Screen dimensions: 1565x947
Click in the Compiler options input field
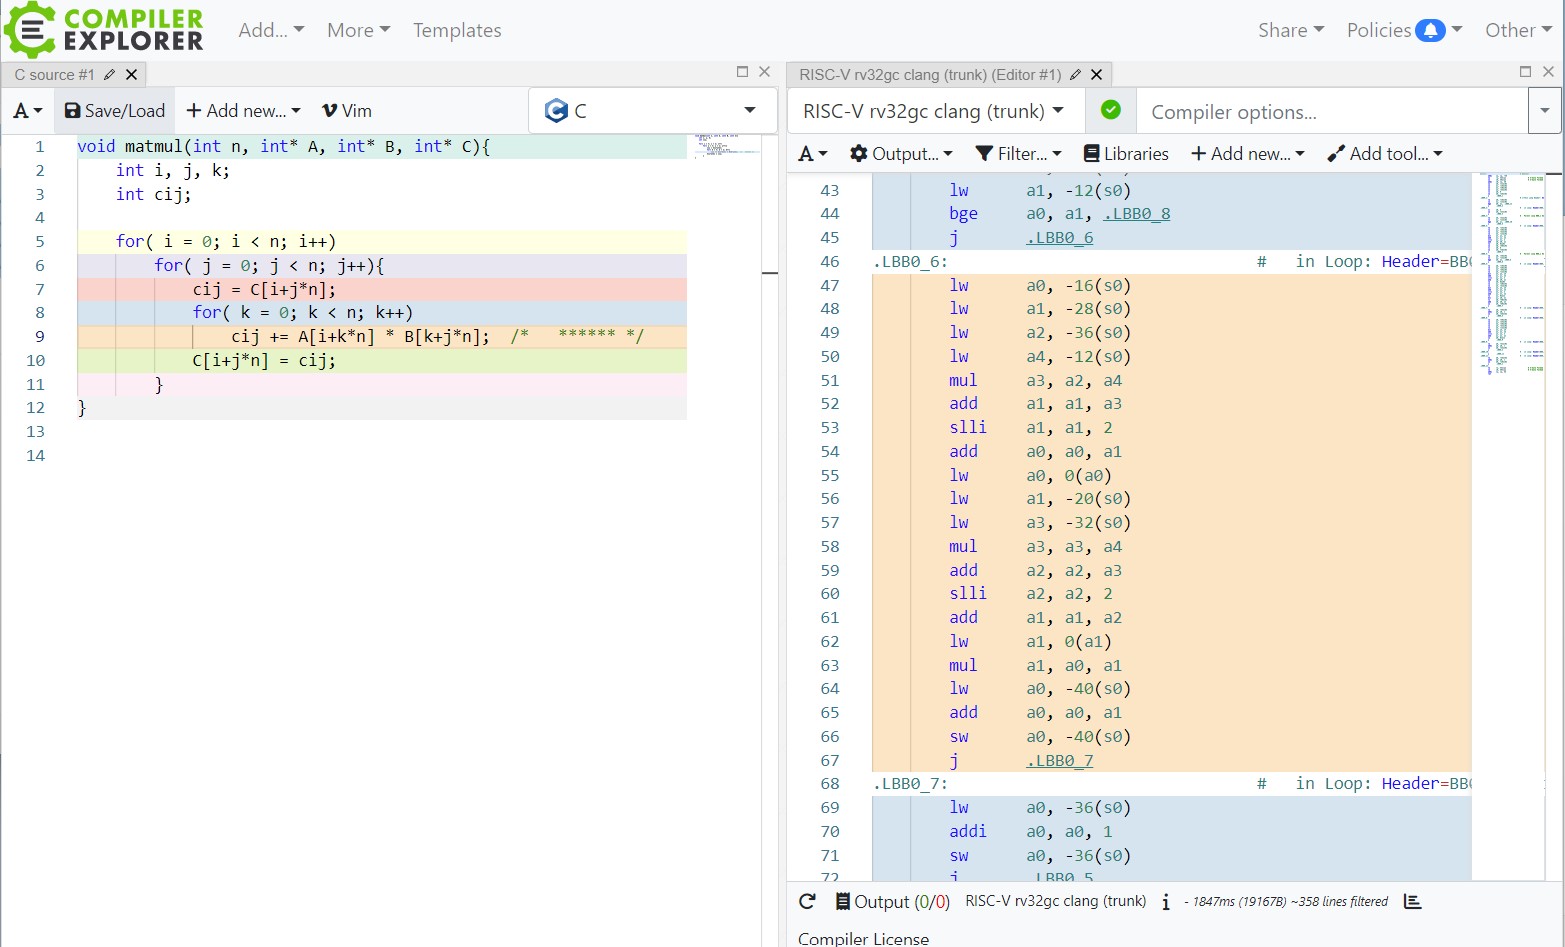point(1330,112)
